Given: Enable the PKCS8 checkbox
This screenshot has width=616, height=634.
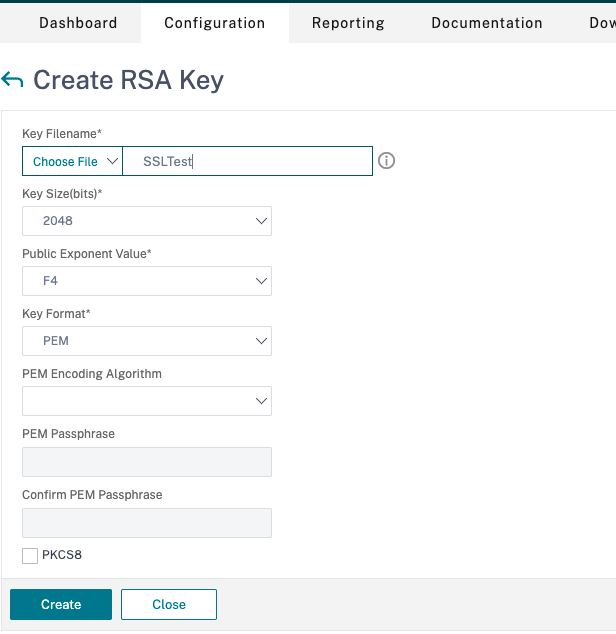Looking at the screenshot, I should 30,555.
